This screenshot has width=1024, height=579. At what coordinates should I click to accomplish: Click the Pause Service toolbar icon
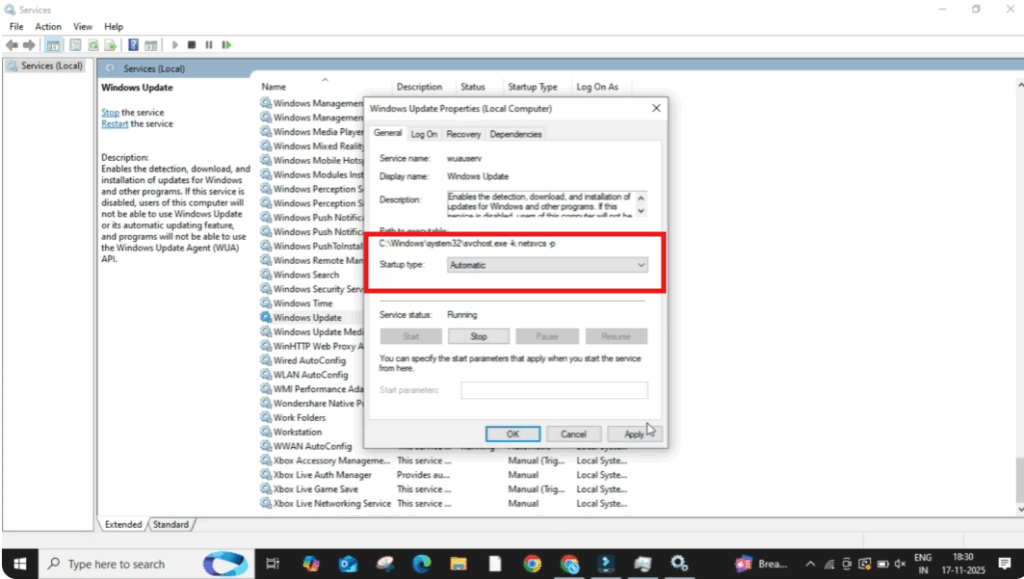(209, 45)
